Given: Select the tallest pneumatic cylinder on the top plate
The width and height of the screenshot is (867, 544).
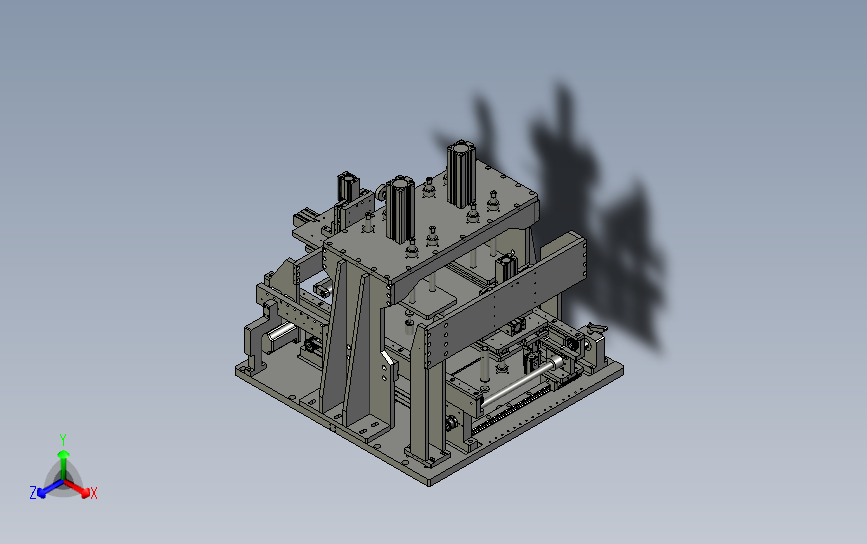Looking at the screenshot, I should [x=461, y=174].
